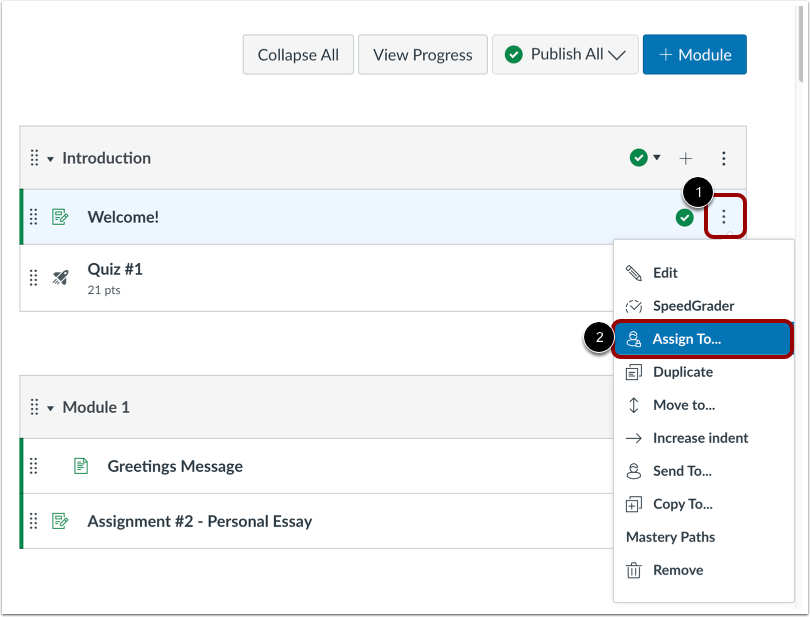This screenshot has height=617, width=810.
Task: Toggle Introduction module published checkmark
Action: pyautogui.click(x=638, y=158)
